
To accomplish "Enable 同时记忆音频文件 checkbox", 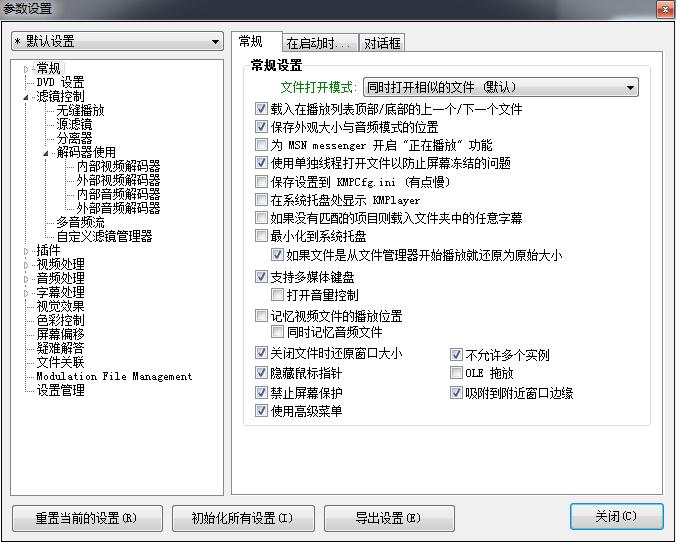I will pos(277,332).
